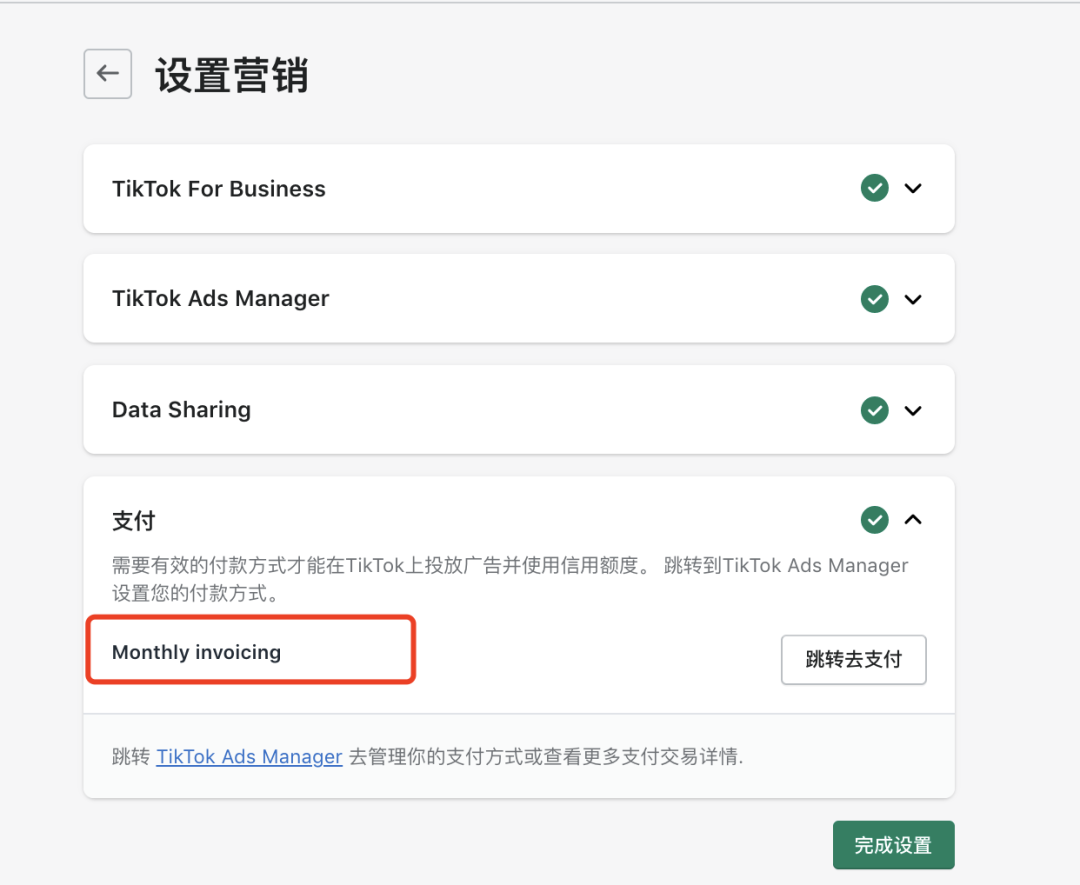Screen dimensions: 1080x885
Task: Select the Monthly invoicing text
Action: [x=196, y=652]
